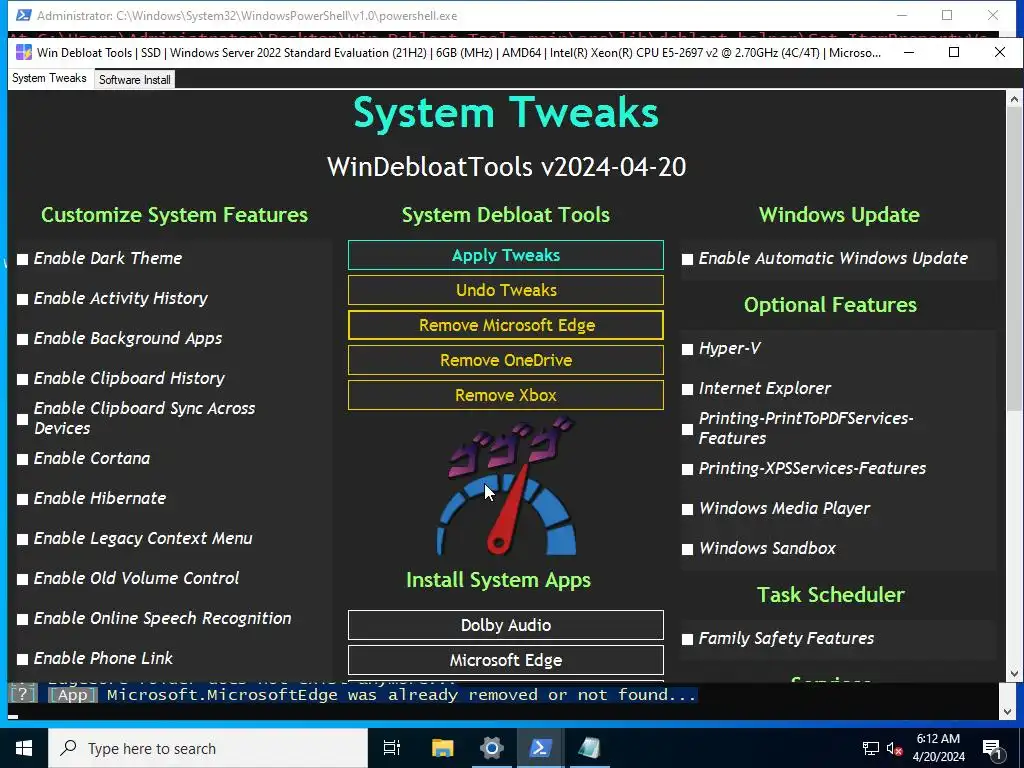The height and width of the screenshot is (768, 1024).
Task: Check Family Safety Features task
Action: tap(687, 639)
